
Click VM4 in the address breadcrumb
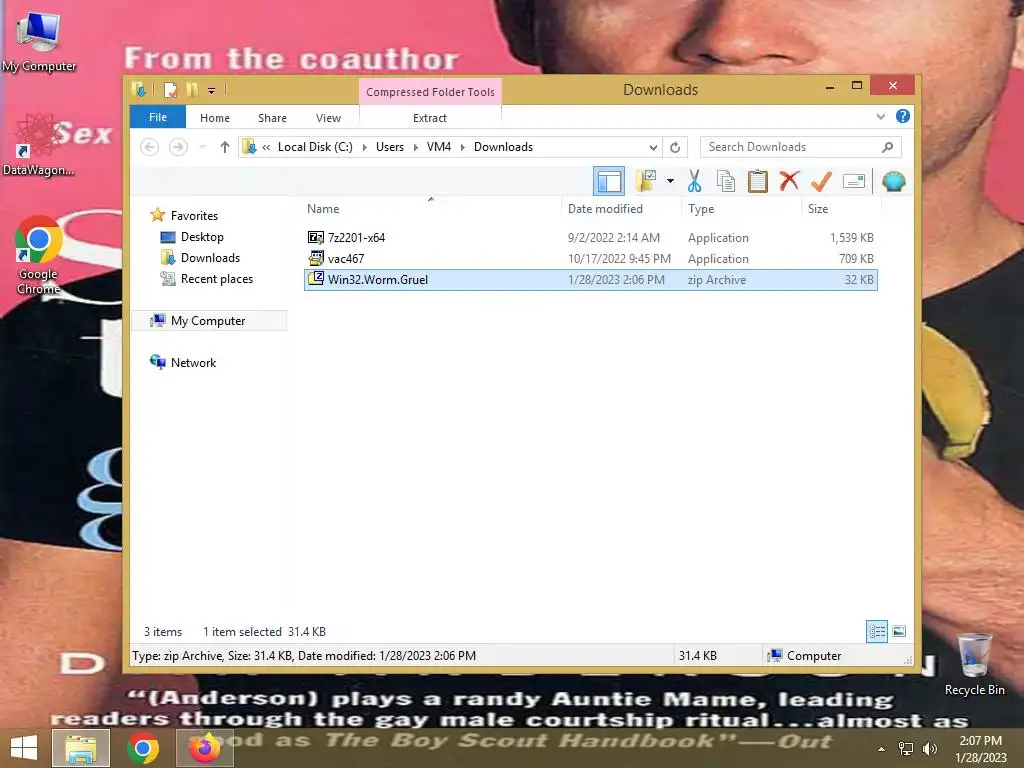pos(439,147)
